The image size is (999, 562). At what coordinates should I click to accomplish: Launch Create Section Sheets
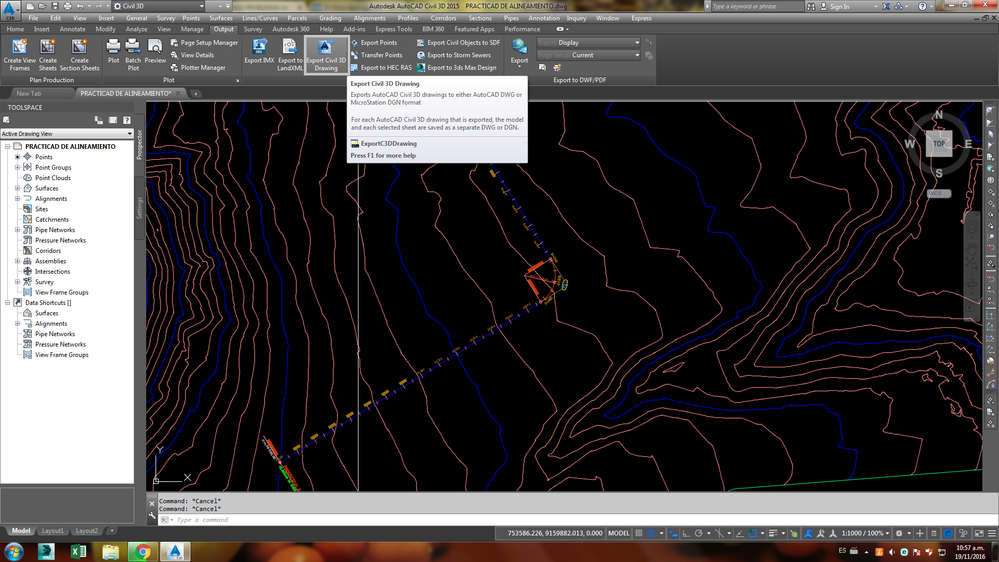(x=79, y=55)
